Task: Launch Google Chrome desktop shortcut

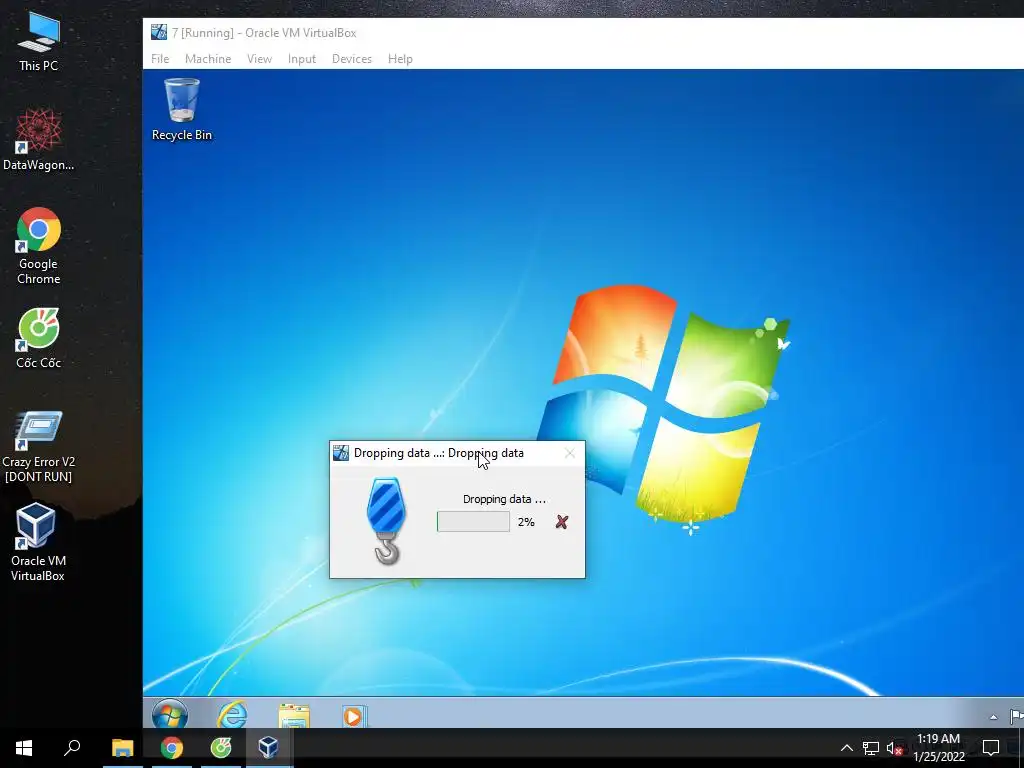Action: (39, 246)
